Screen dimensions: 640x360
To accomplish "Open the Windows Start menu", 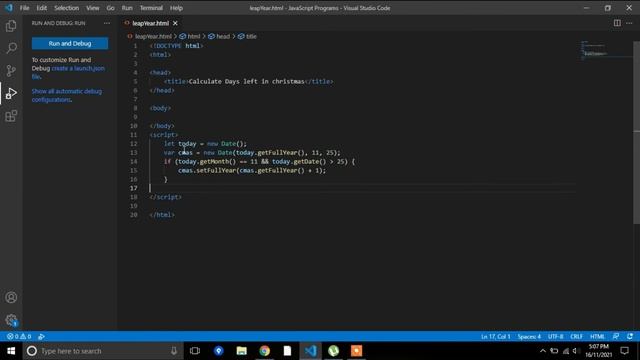I will [11, 351].
